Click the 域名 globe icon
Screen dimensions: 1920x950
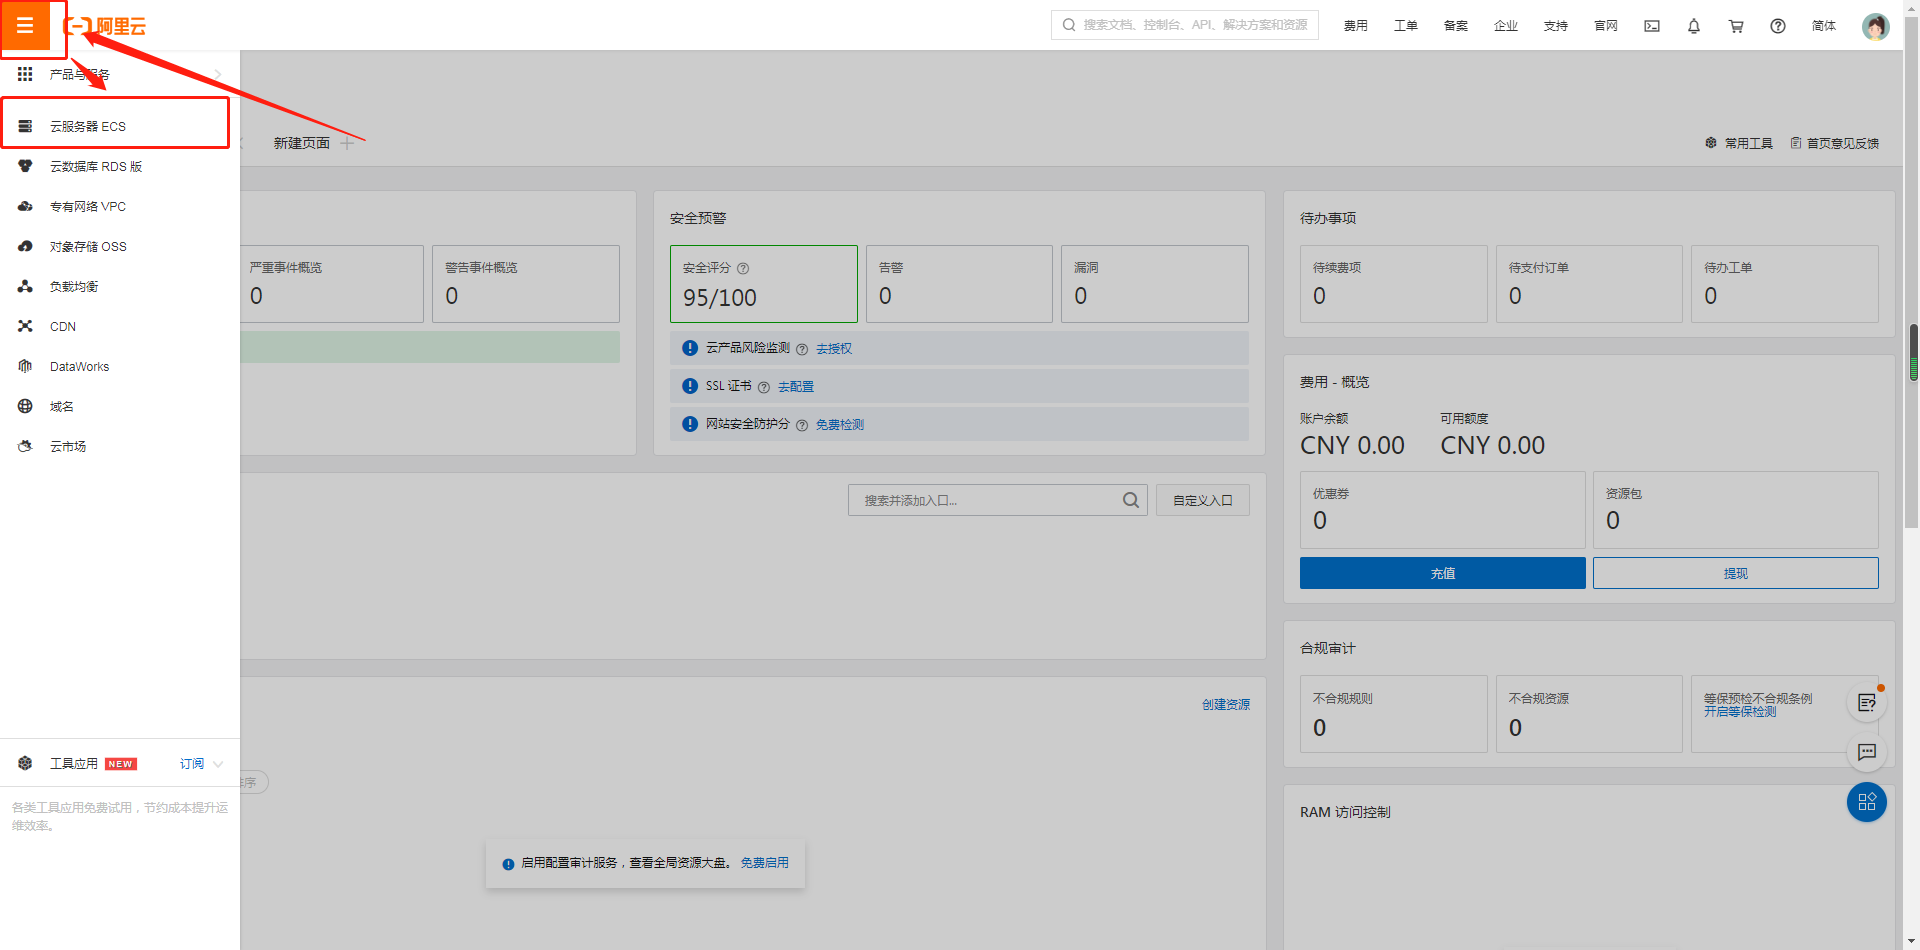pos(26,406)
